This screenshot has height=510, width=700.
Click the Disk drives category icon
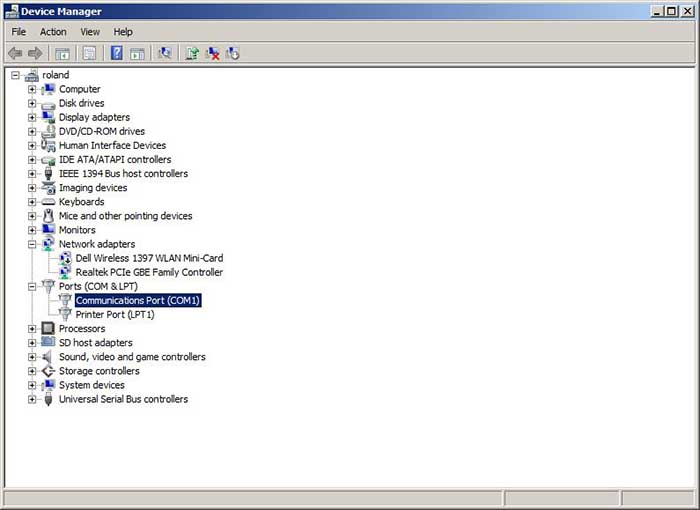[48, 104]
